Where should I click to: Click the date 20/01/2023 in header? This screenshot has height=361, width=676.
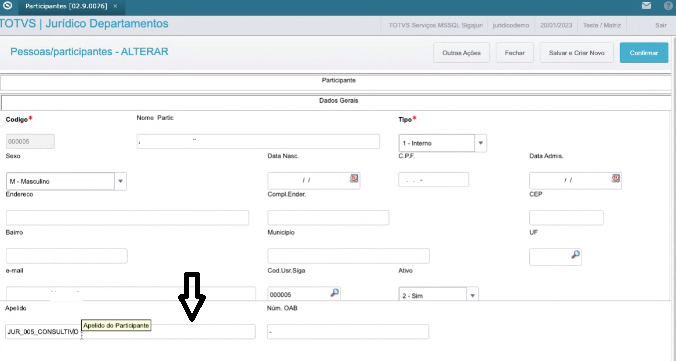[556, 25]
